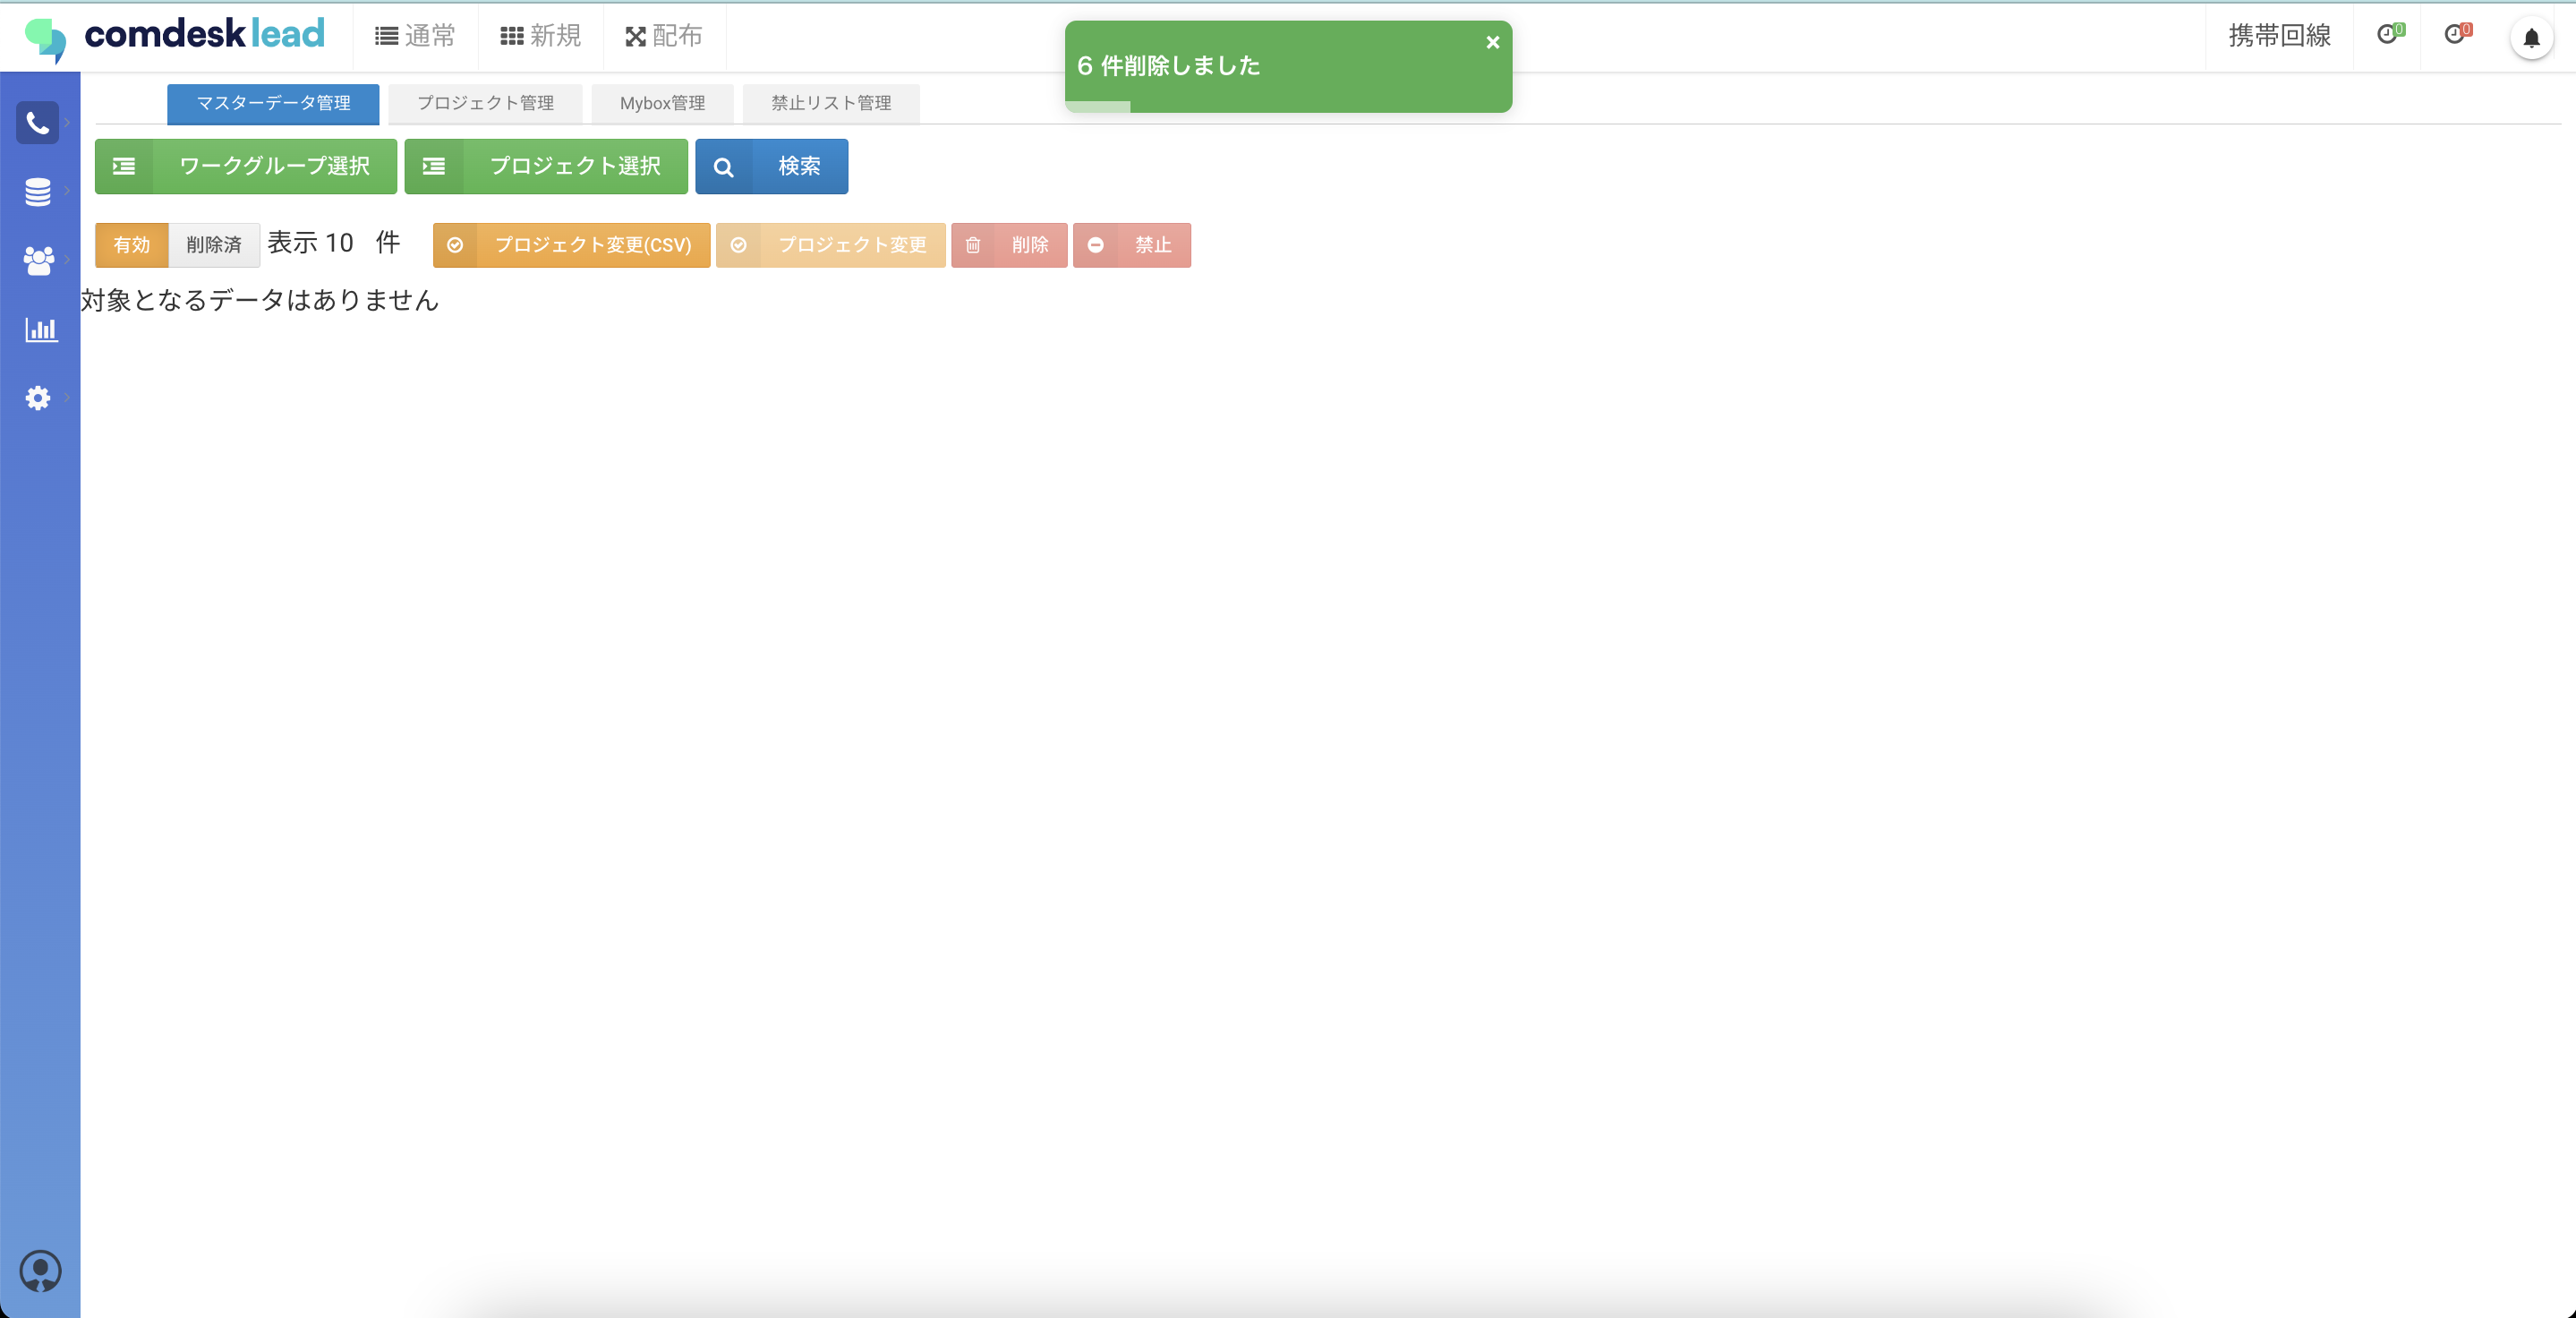Click the clock icon with red badge
Image resolution: width=2576 pixels, height=1318 pixels.
pyautogui.click(x=2456, y=35)
